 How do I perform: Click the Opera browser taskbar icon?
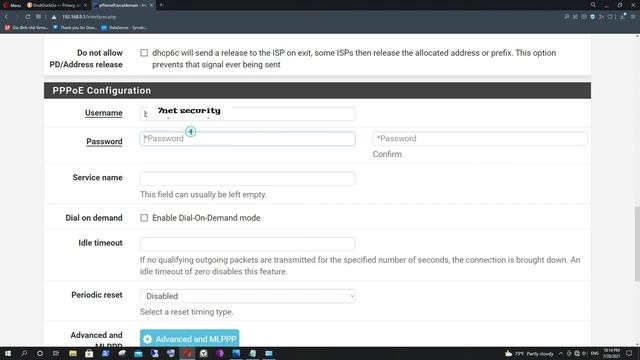187,353
